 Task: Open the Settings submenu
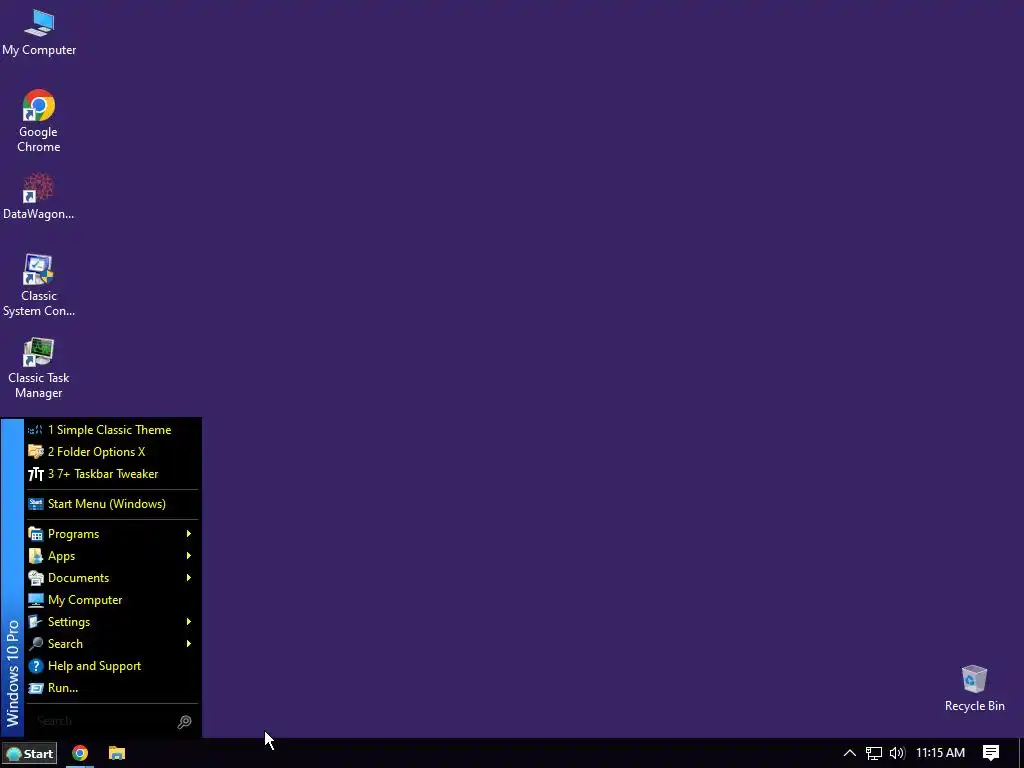pyautogui.click(x=112, y=622)
